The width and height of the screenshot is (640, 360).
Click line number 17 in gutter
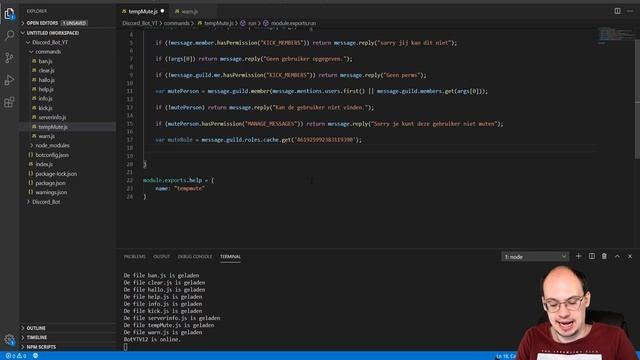pos(130,140)
